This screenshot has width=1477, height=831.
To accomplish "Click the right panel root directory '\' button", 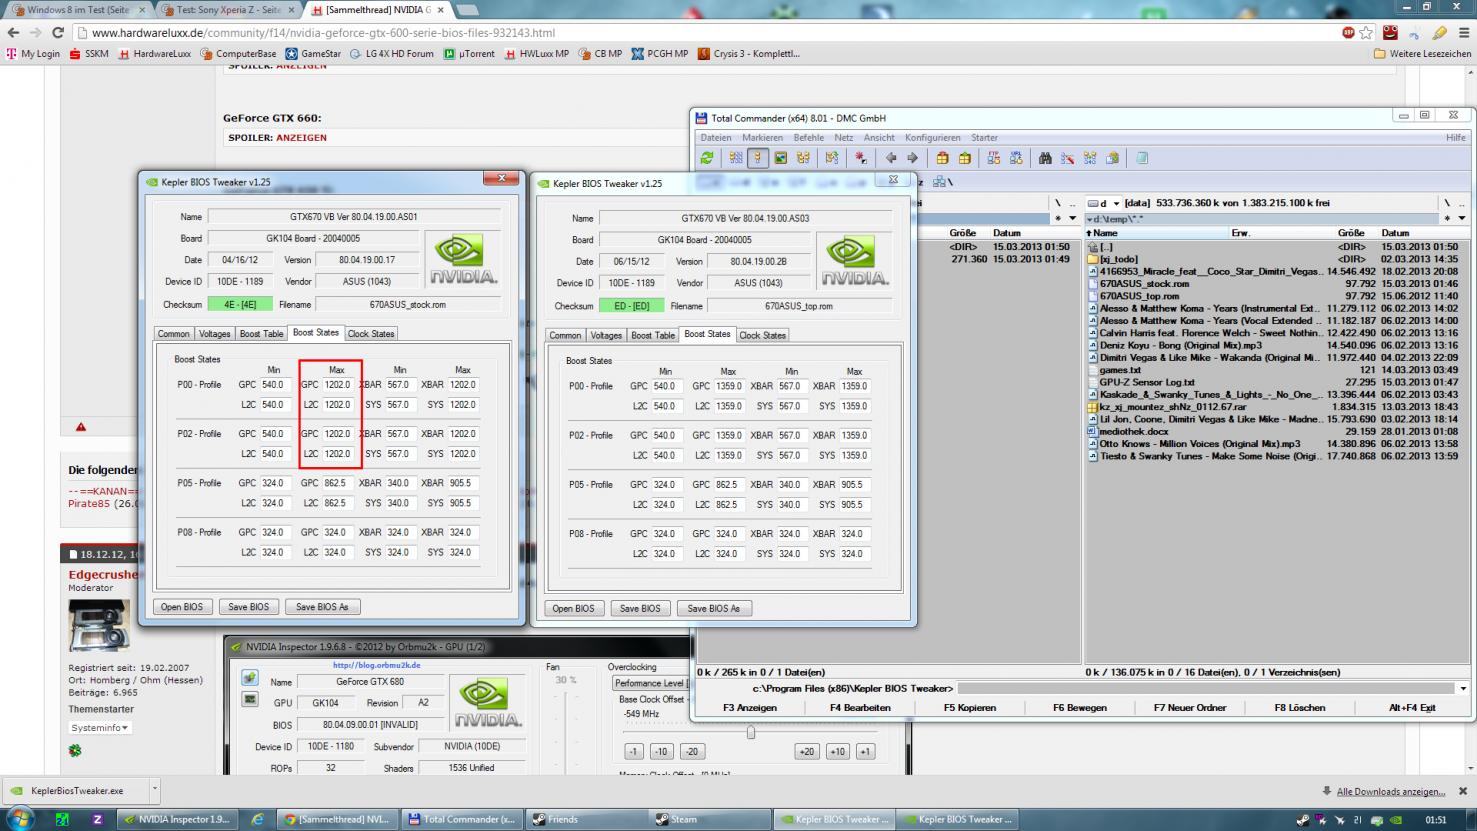I will point(1446,203).
